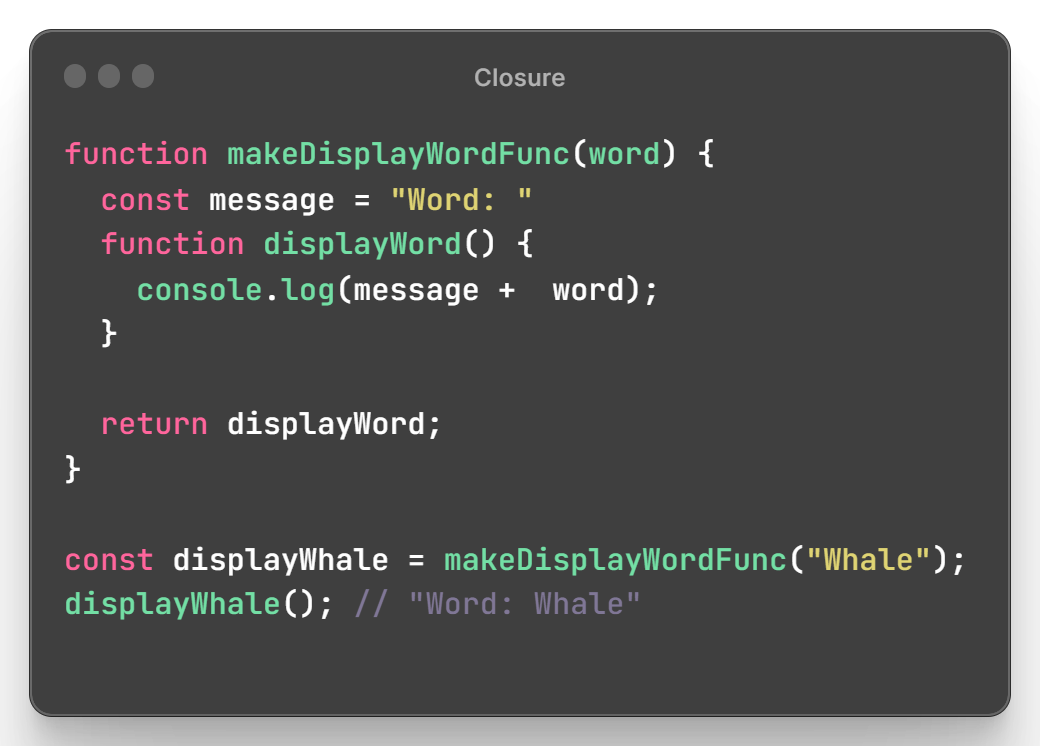Click the "Whale" string argument
1040x746 pixels.
tap(868, 560)
